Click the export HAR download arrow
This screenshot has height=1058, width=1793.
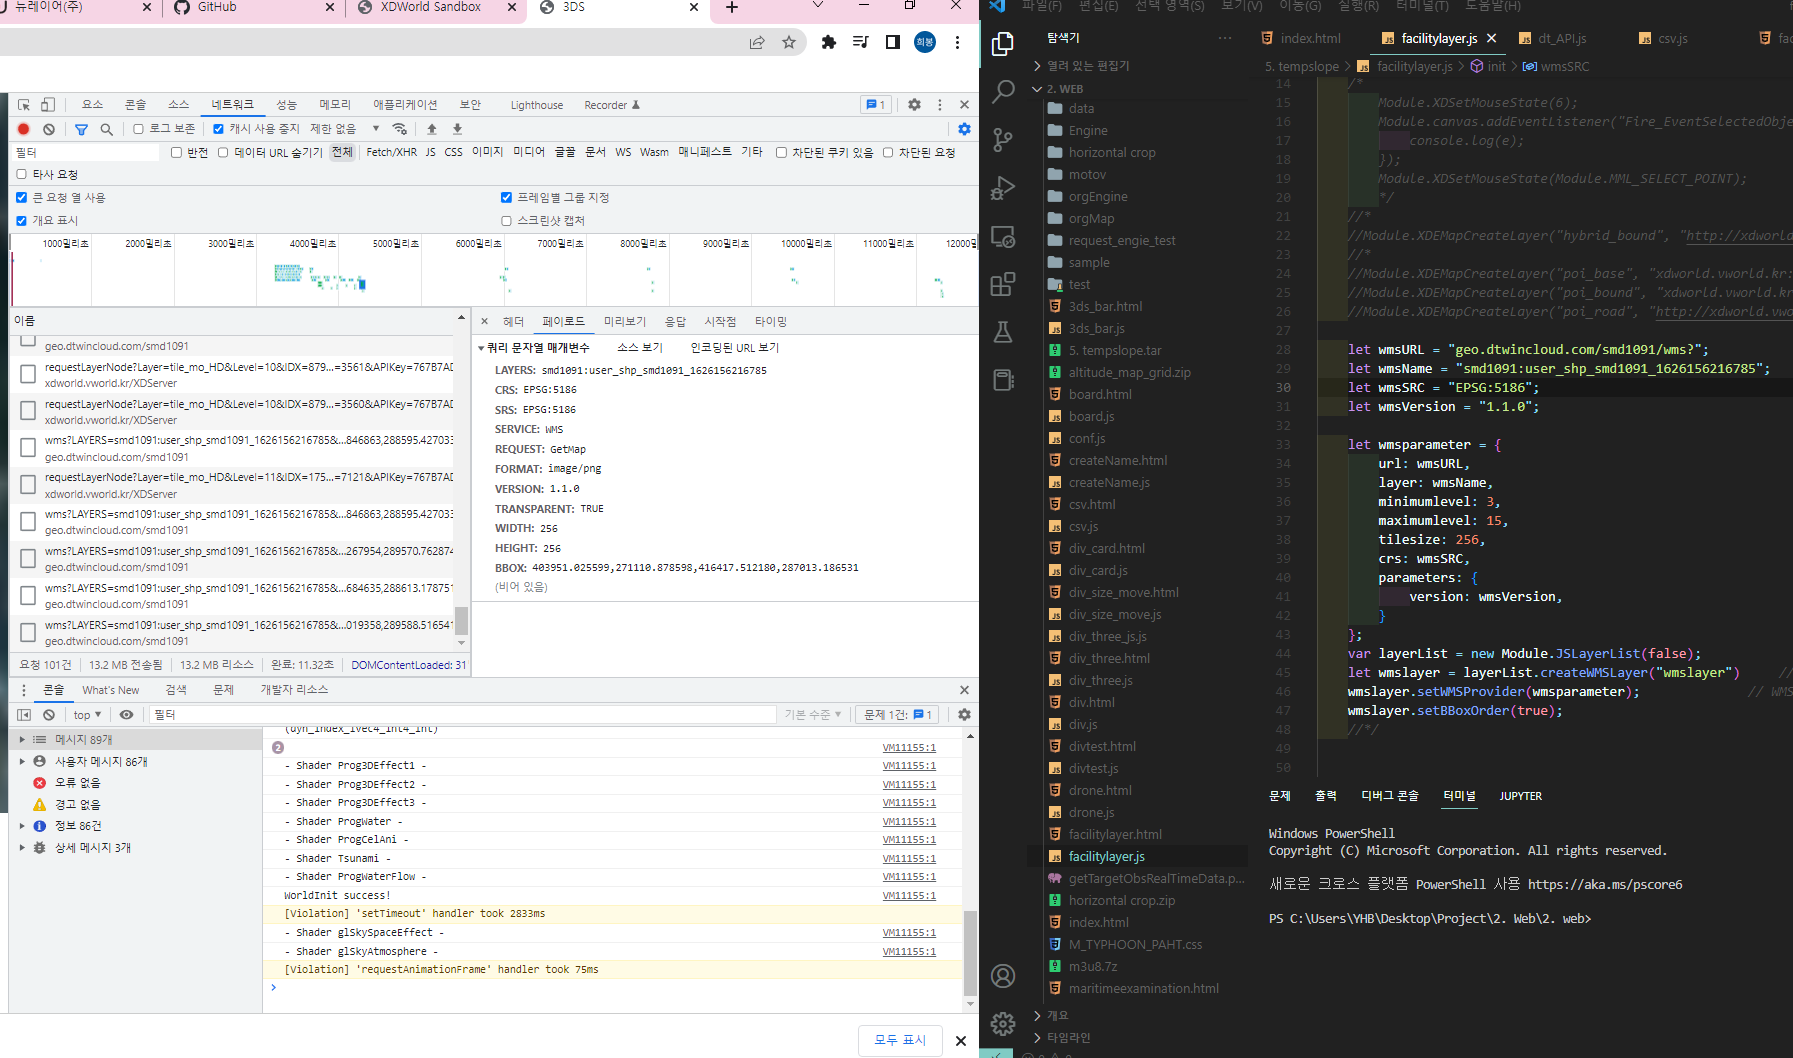(457, 128)
